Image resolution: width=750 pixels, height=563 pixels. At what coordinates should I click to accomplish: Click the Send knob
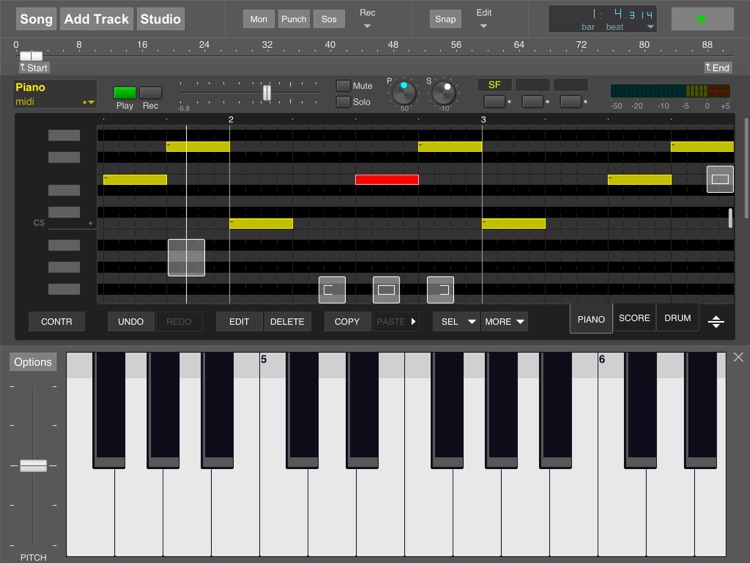tap(444, 92)
